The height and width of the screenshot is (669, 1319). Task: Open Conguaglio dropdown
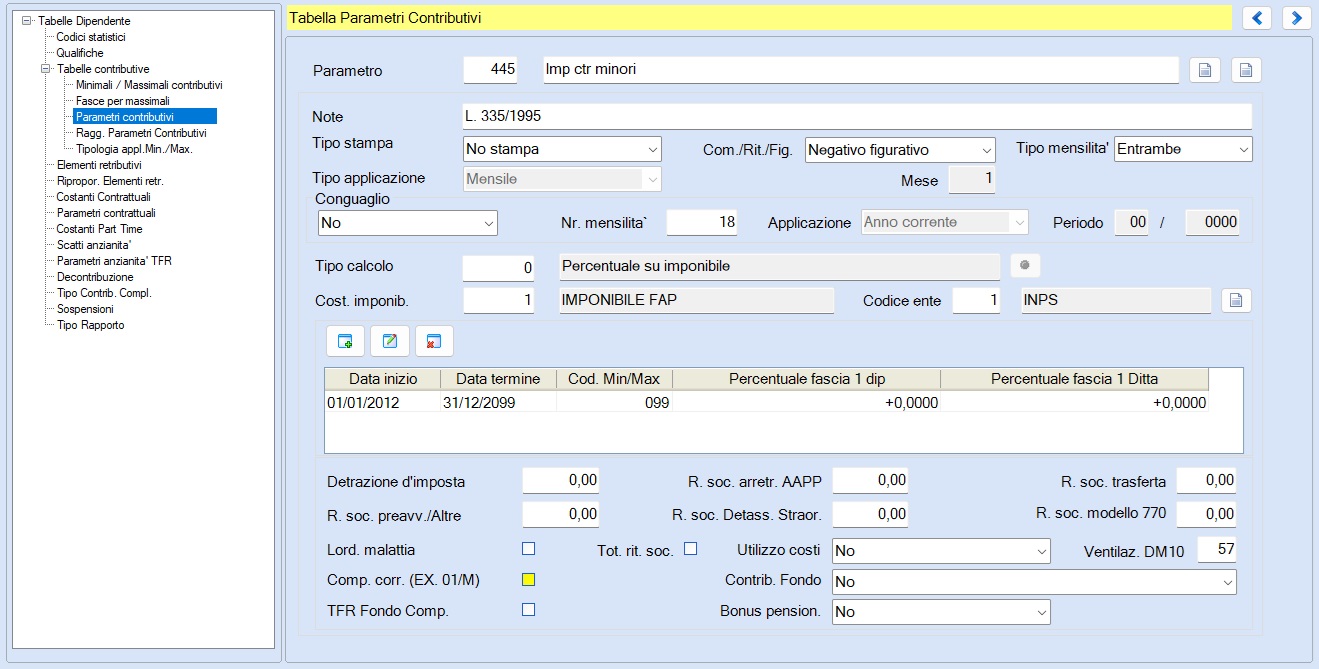tap(407, 223)
